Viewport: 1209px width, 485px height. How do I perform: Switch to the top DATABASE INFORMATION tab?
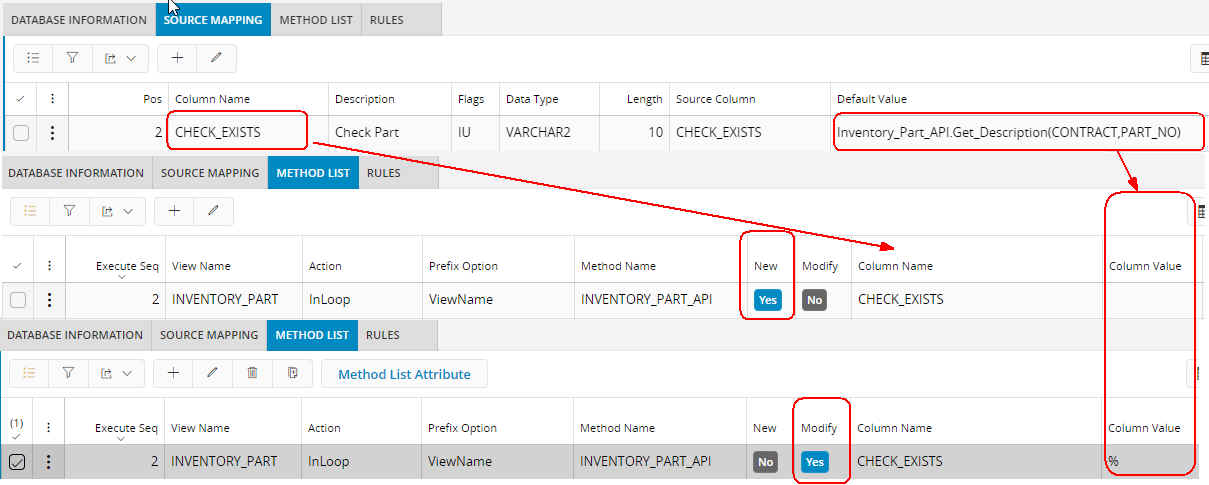click(78, 19)
